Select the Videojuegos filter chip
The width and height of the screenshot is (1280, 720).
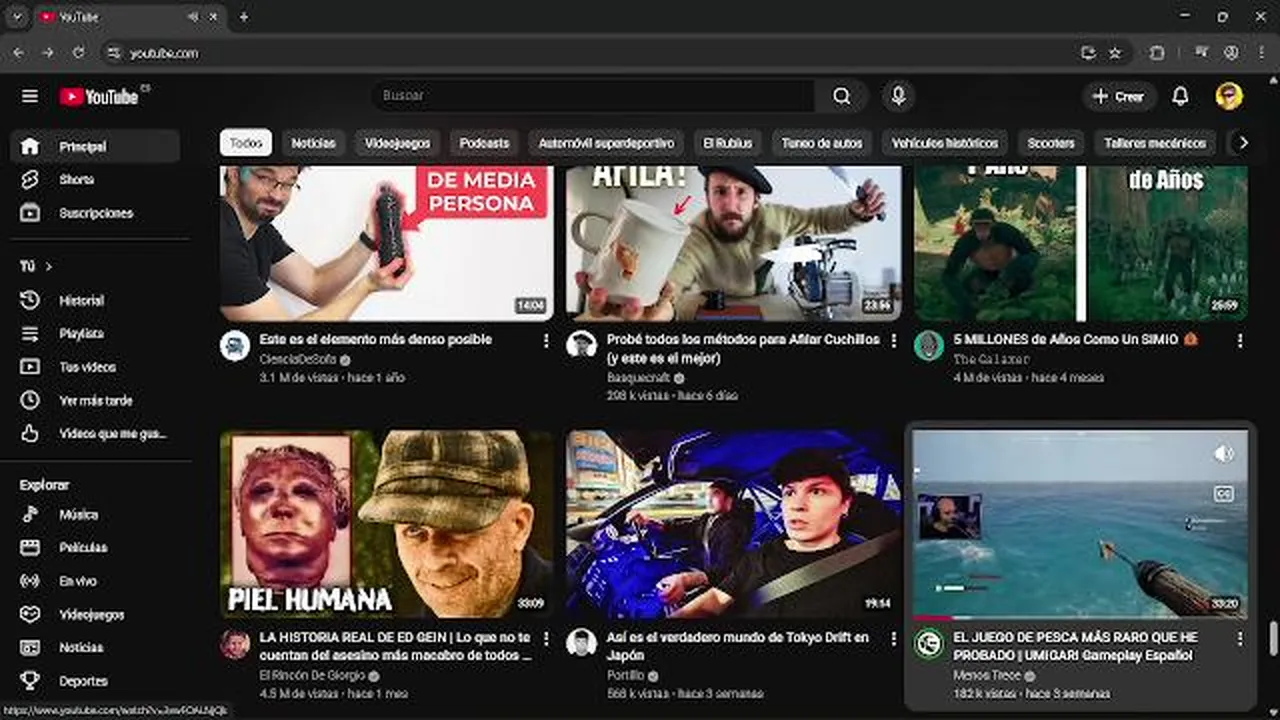click(x=397, y=143)
